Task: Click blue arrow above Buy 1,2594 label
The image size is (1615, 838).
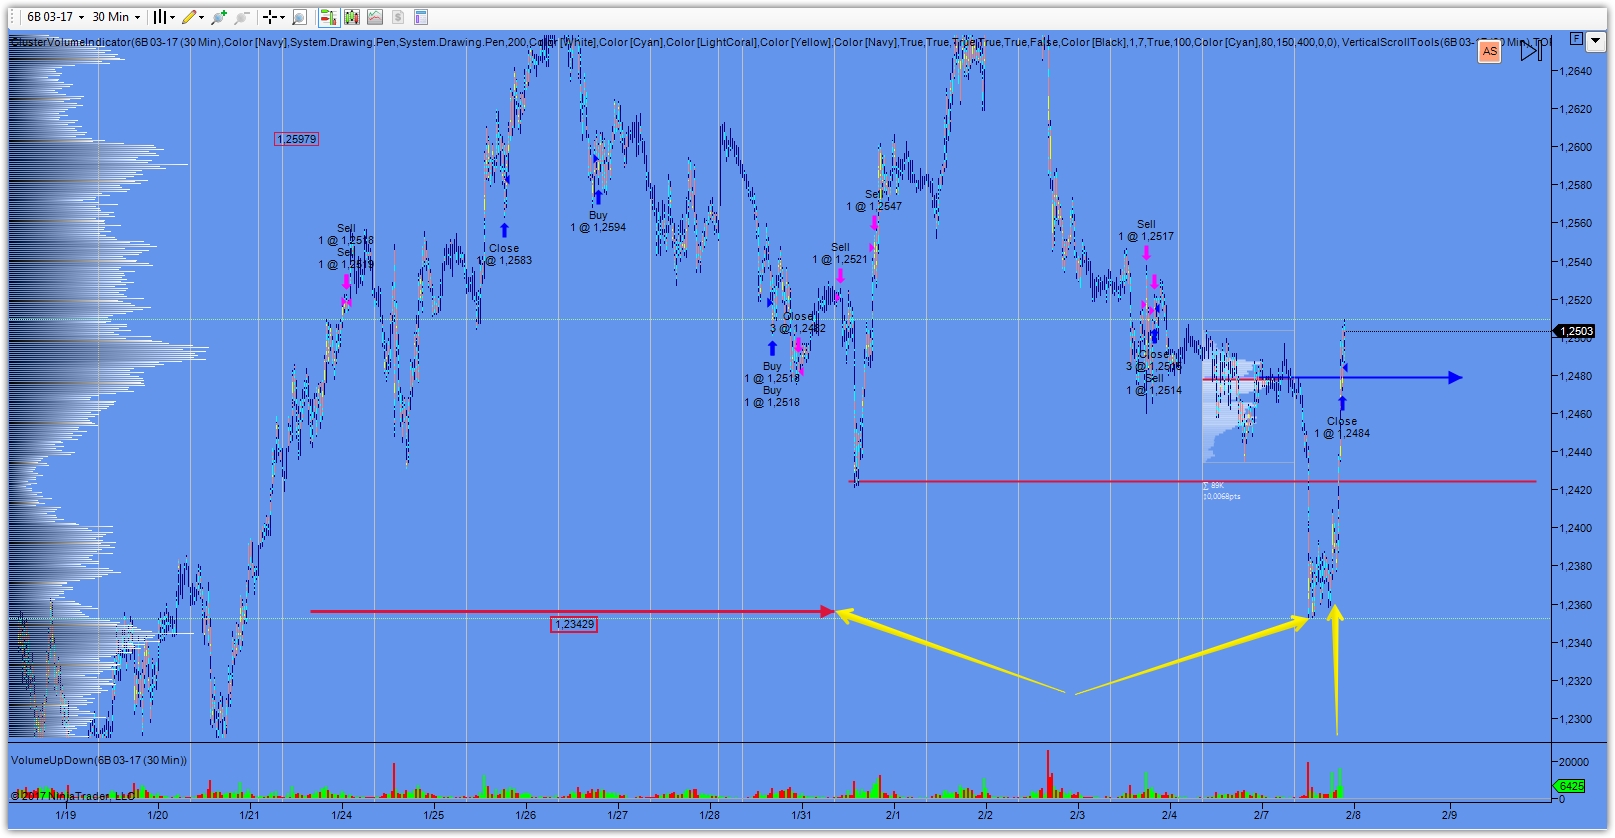Action: point(598,198)
